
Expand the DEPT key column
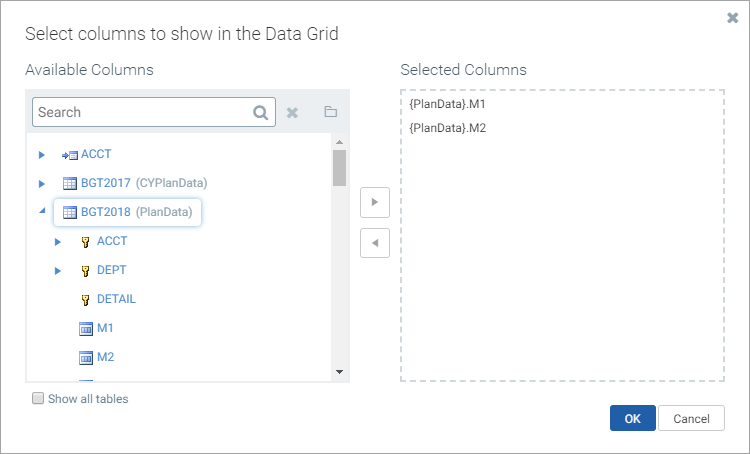[x=57, y=271]
